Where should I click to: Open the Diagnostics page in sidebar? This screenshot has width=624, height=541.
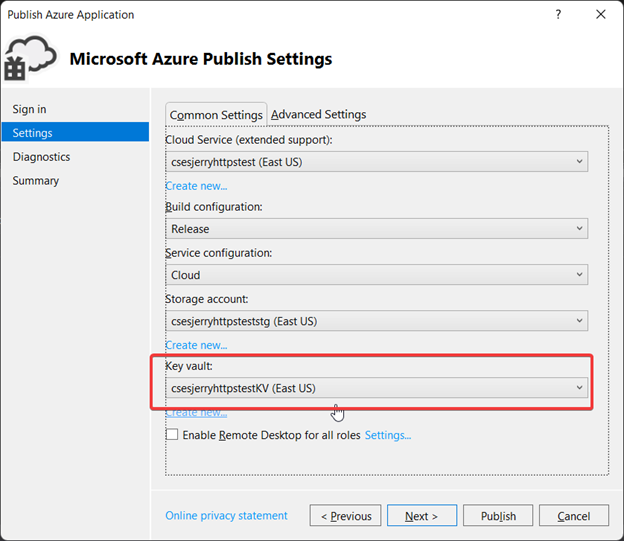pyautogui.click(x=42, y=157)
